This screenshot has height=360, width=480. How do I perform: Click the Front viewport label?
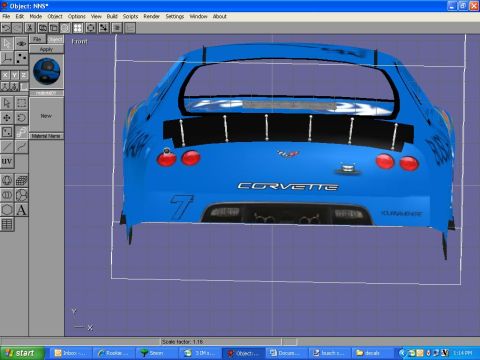[80, 41]
